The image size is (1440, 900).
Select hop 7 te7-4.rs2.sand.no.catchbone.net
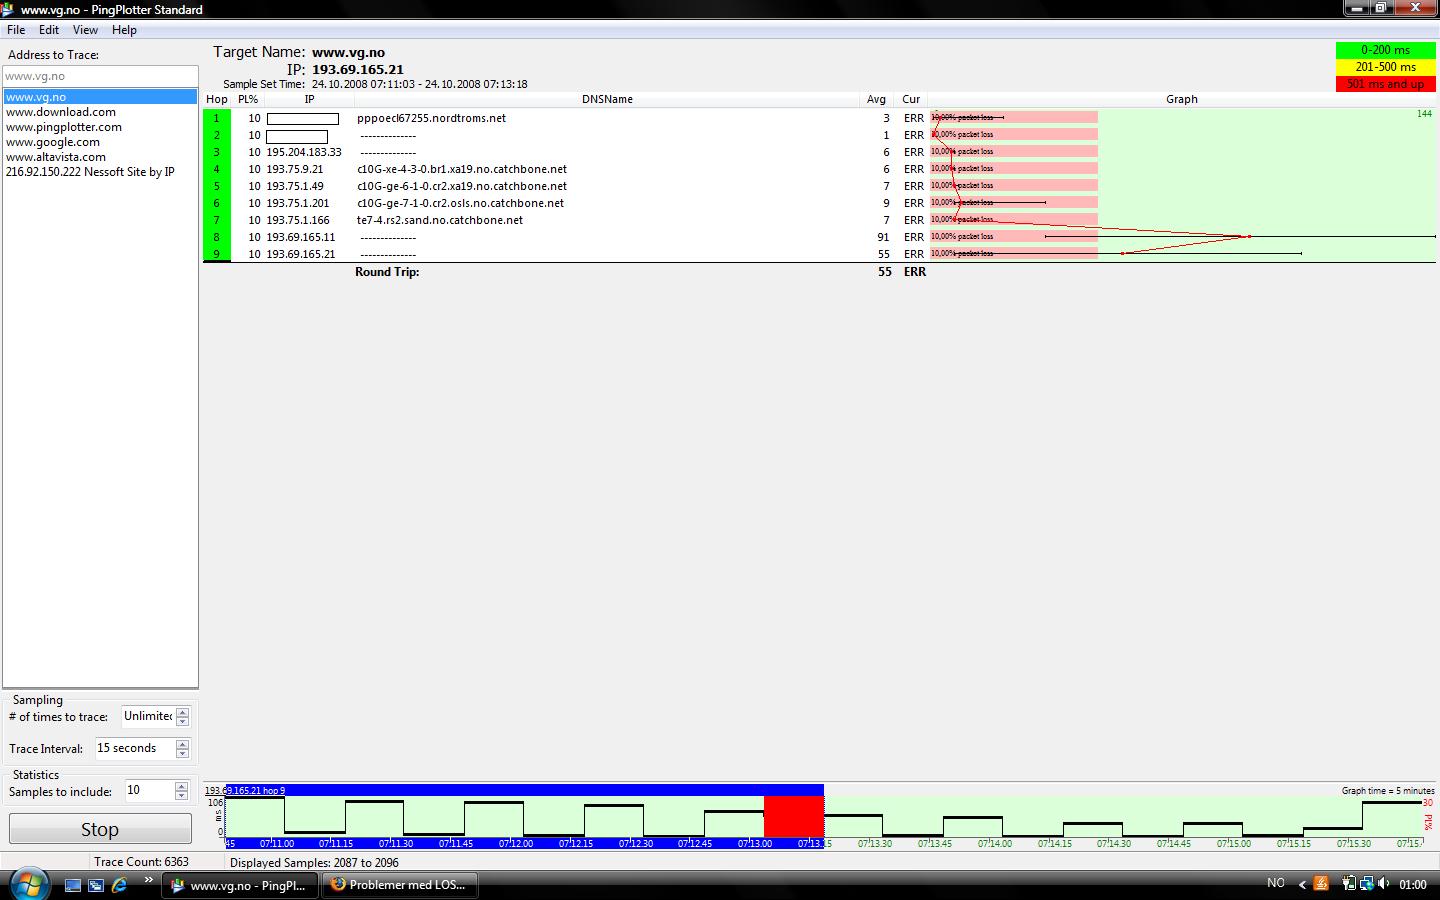tap(440, 220)
